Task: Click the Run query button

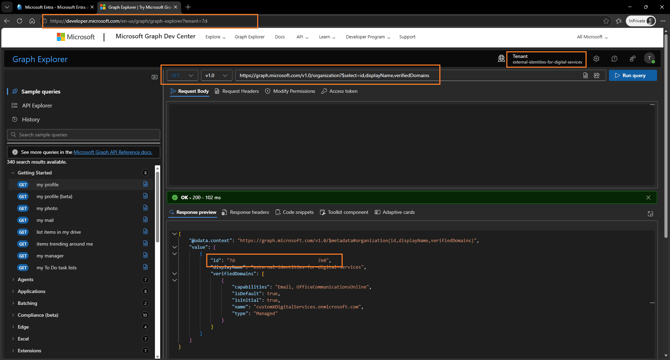Action: click(633, 76)
